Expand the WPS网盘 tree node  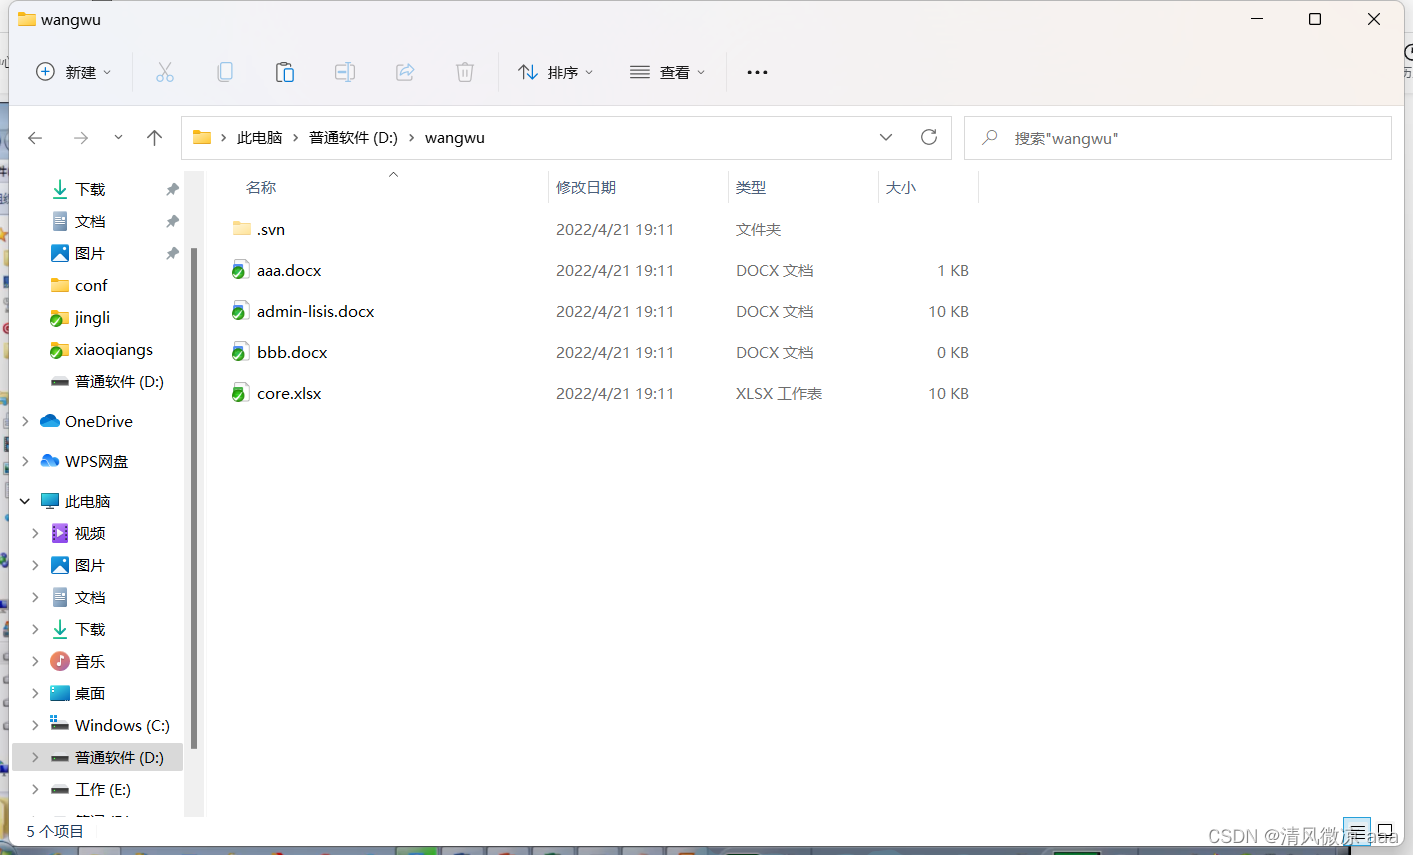click(x=25, y=461)
